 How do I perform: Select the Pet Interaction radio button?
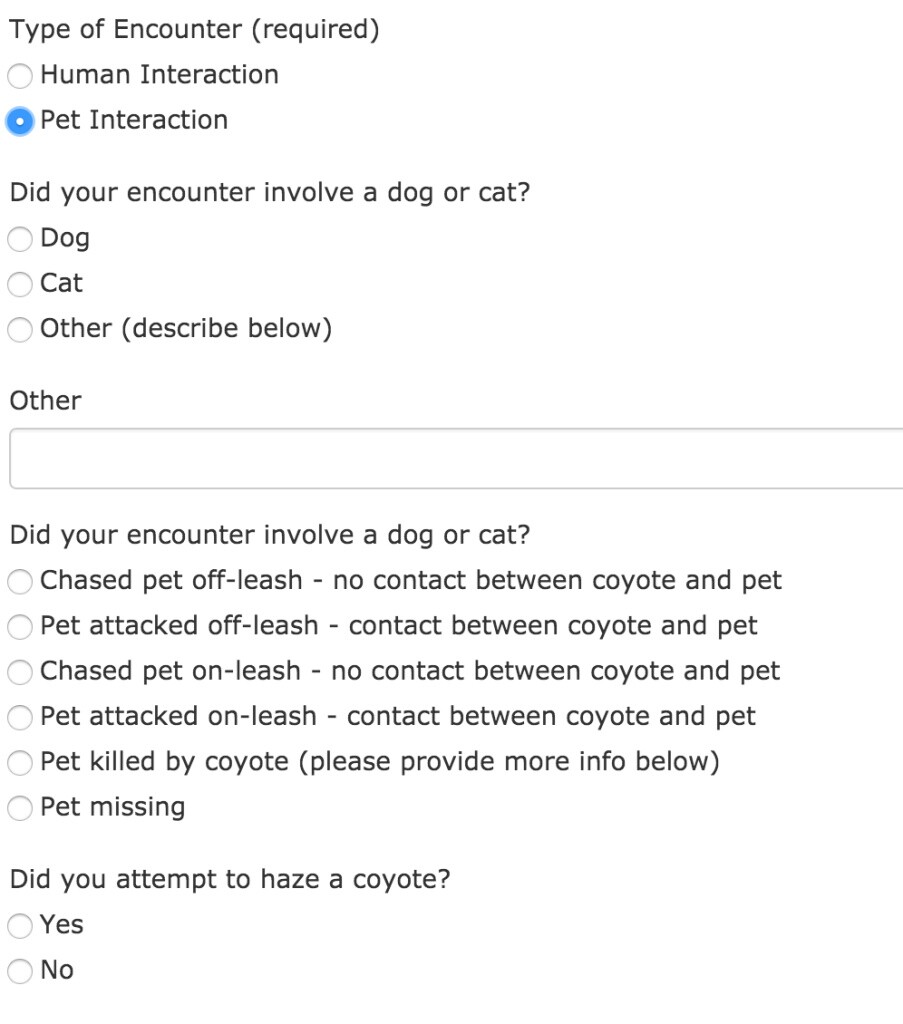(20, 121)
